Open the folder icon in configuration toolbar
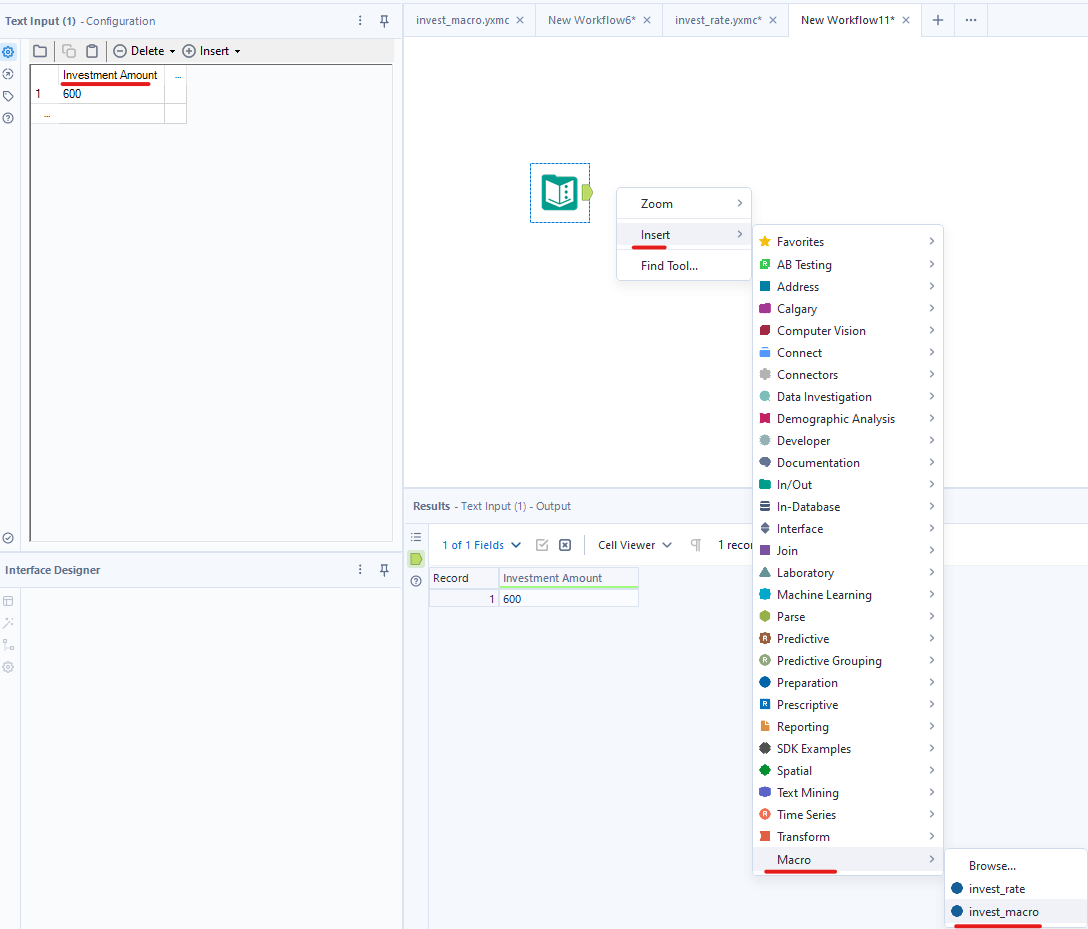The height and width of the screenshot is (929, 1088). [x=40, y=51]
